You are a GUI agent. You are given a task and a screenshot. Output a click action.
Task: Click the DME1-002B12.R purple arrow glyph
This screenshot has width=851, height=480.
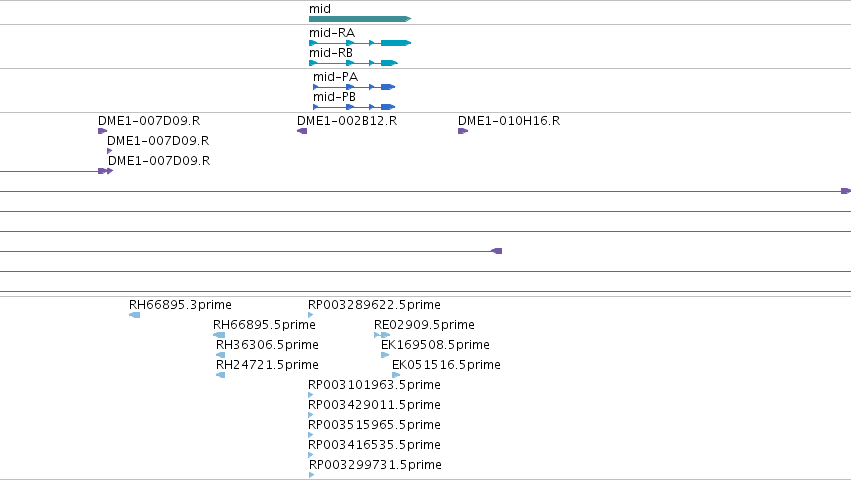(x=302, y=131)
